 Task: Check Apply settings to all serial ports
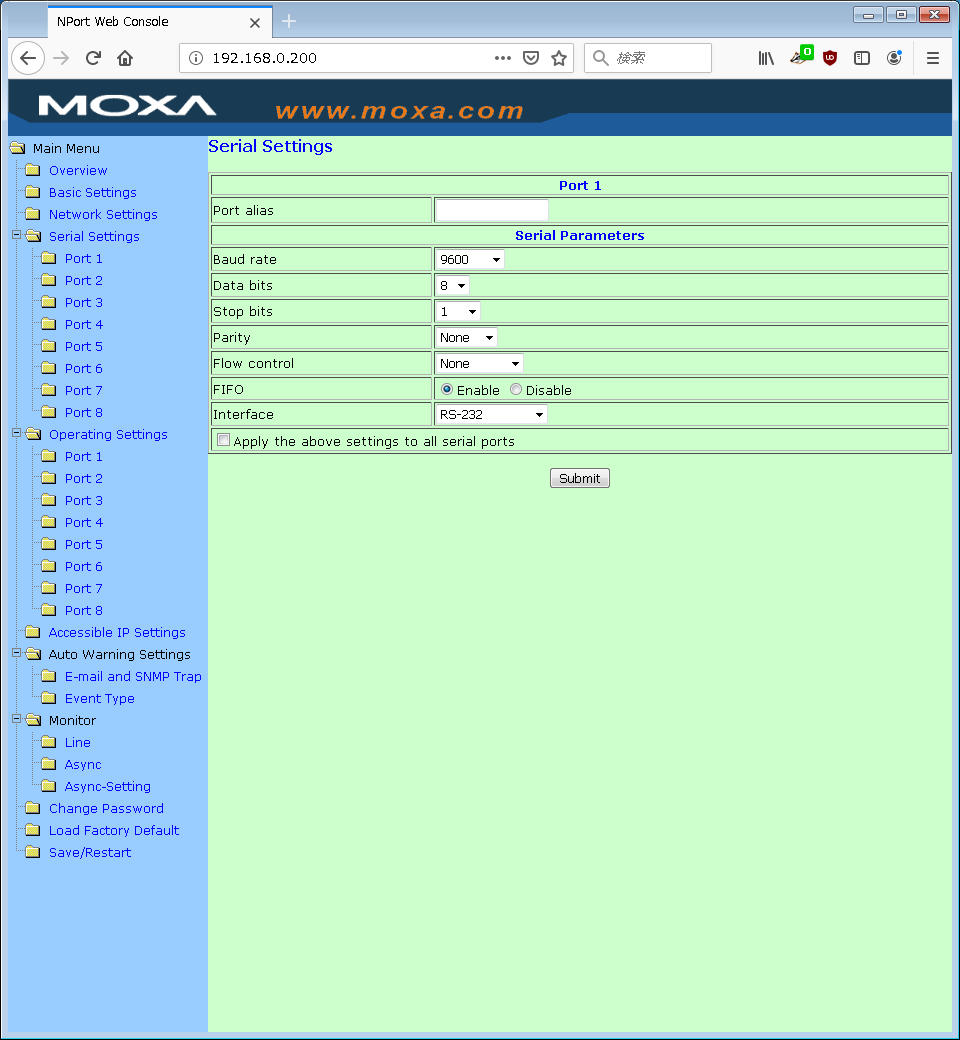224,440
